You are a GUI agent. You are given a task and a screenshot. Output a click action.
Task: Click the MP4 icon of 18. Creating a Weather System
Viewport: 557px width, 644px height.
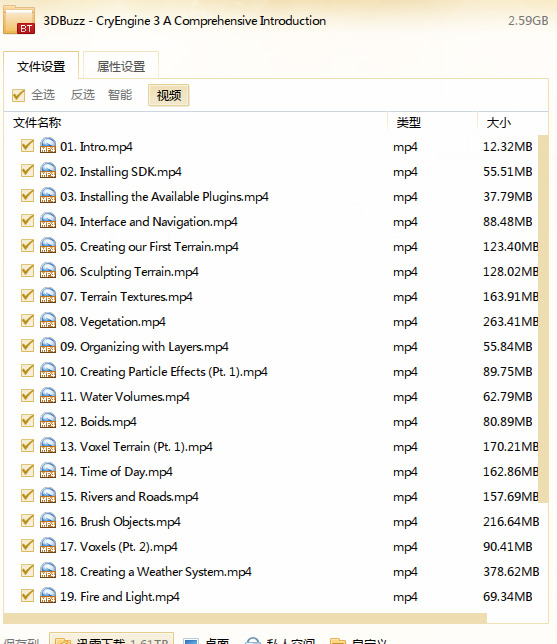(48, 571)
